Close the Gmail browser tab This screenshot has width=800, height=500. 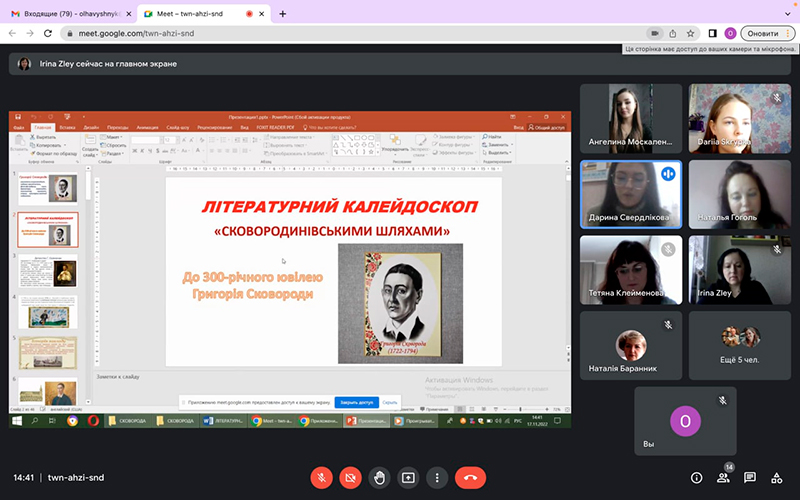(128, 14)
